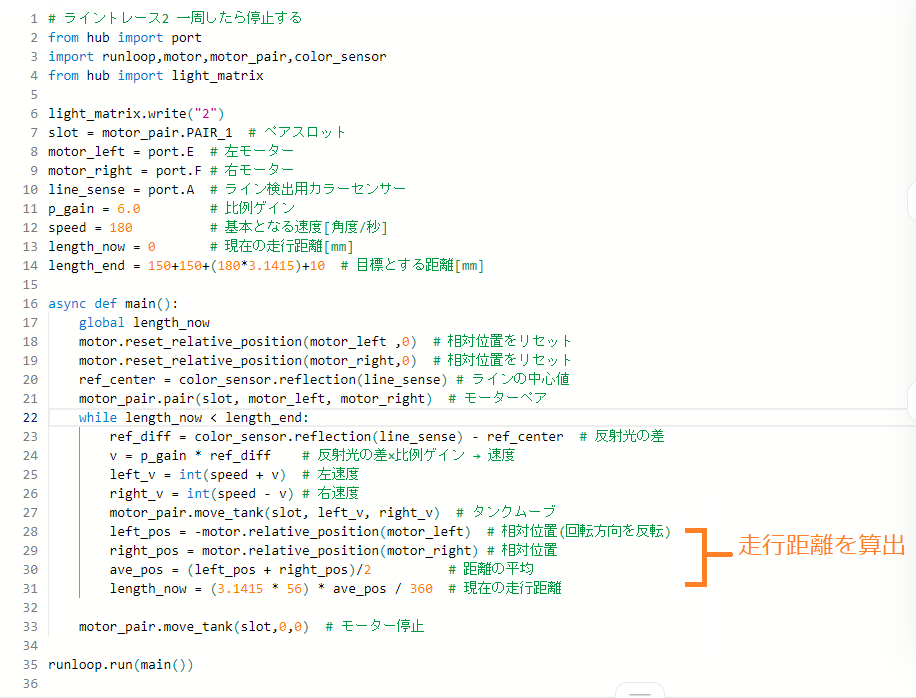Click the 'async def main():' line
This screenshot has width=916, height=698.
point(112,303)
